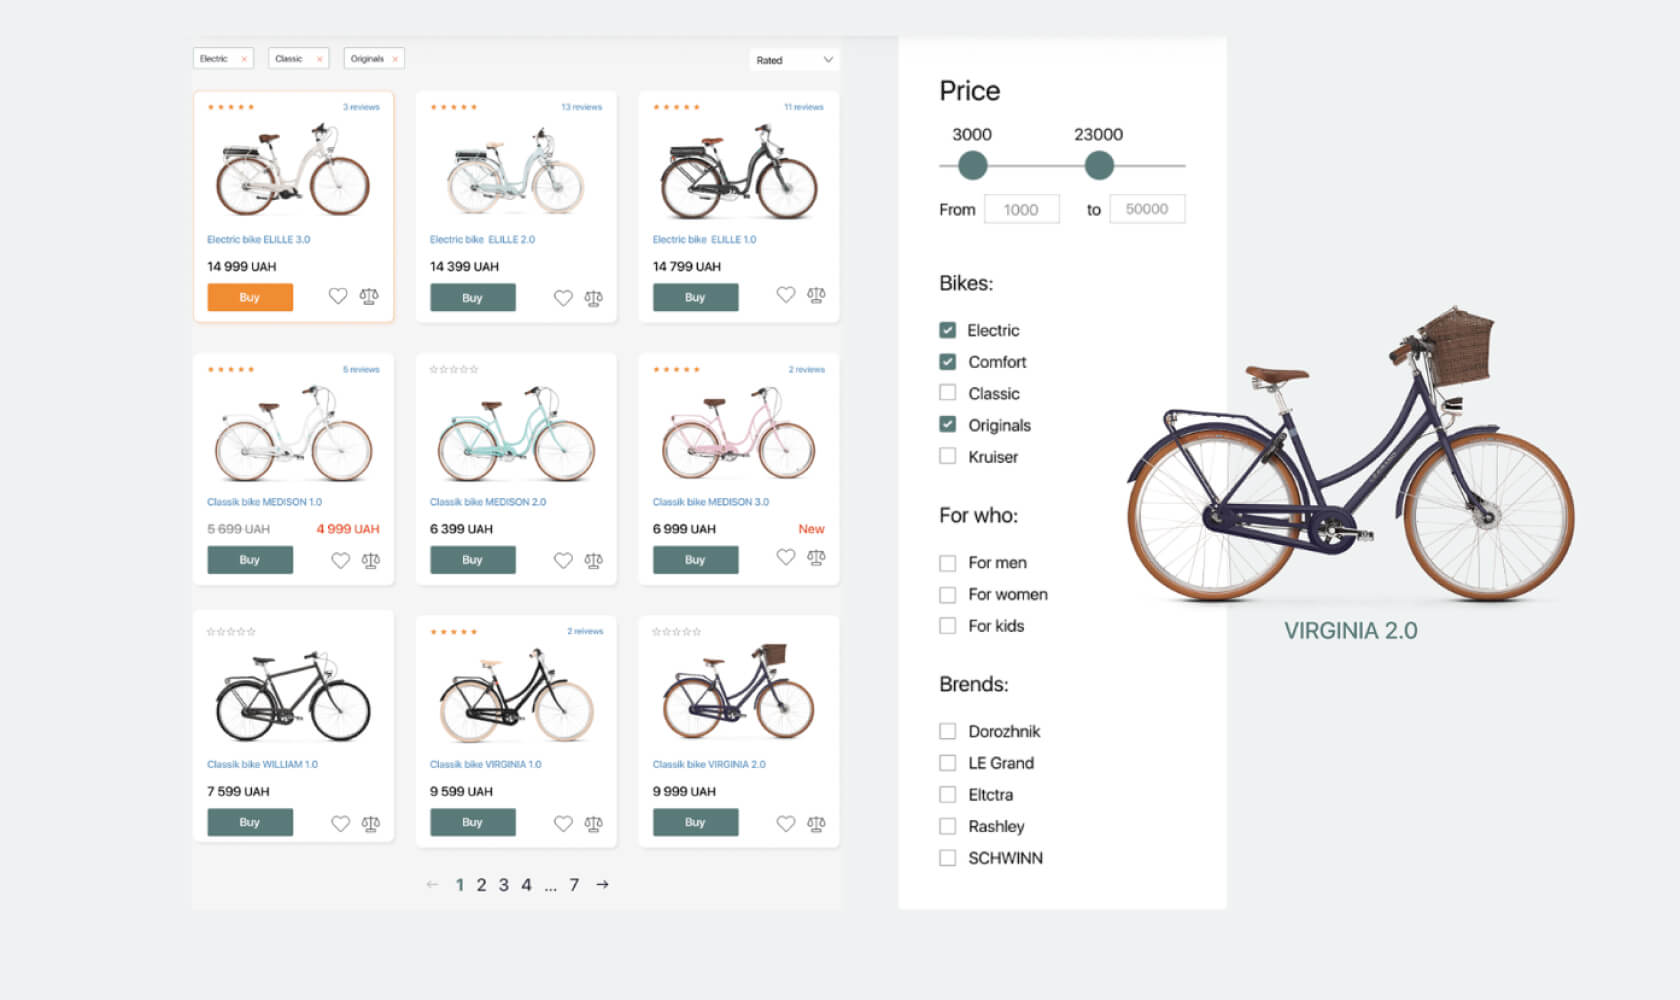Click compare scales icon for MEDISON 3.0

click(x=816, y=558)
